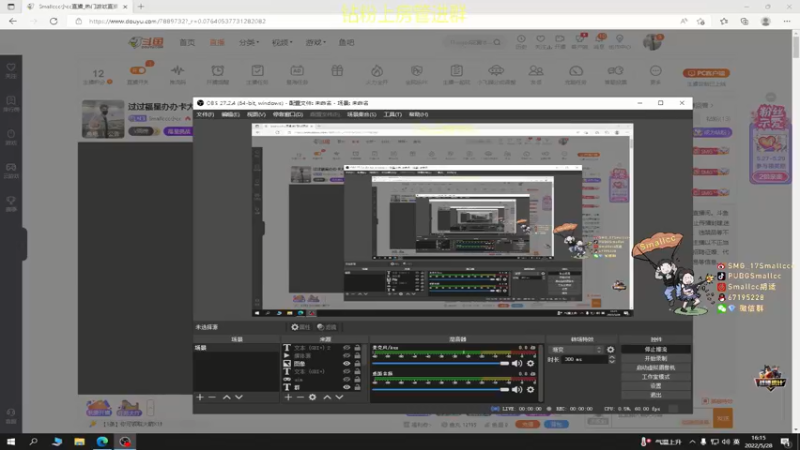Move the source up in the sources list
The image size is (800, 450).
[x=327, y=397]
